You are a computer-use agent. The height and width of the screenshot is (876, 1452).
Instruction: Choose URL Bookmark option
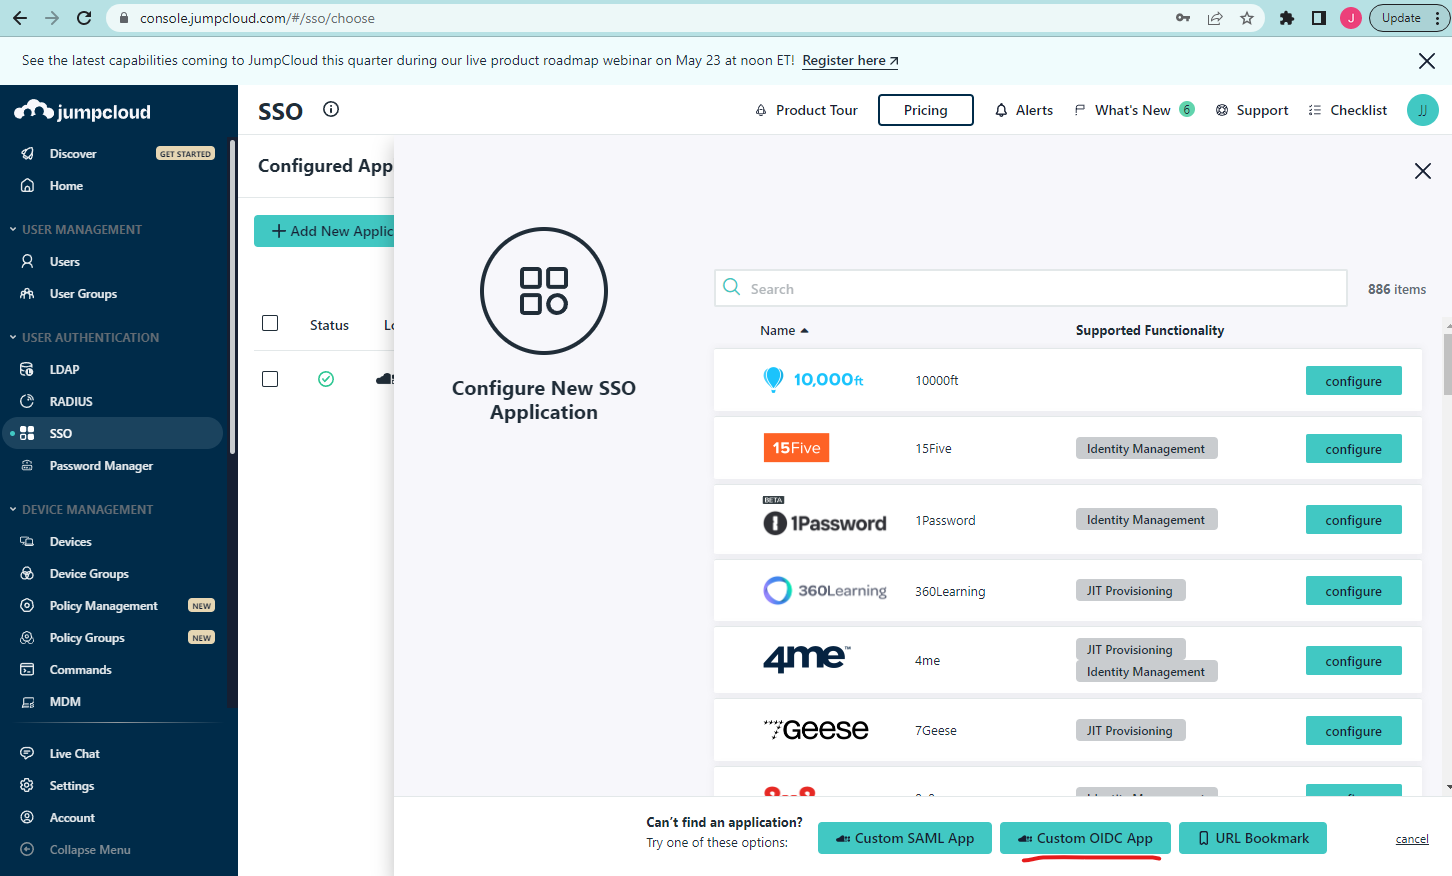pos(1253,838)
